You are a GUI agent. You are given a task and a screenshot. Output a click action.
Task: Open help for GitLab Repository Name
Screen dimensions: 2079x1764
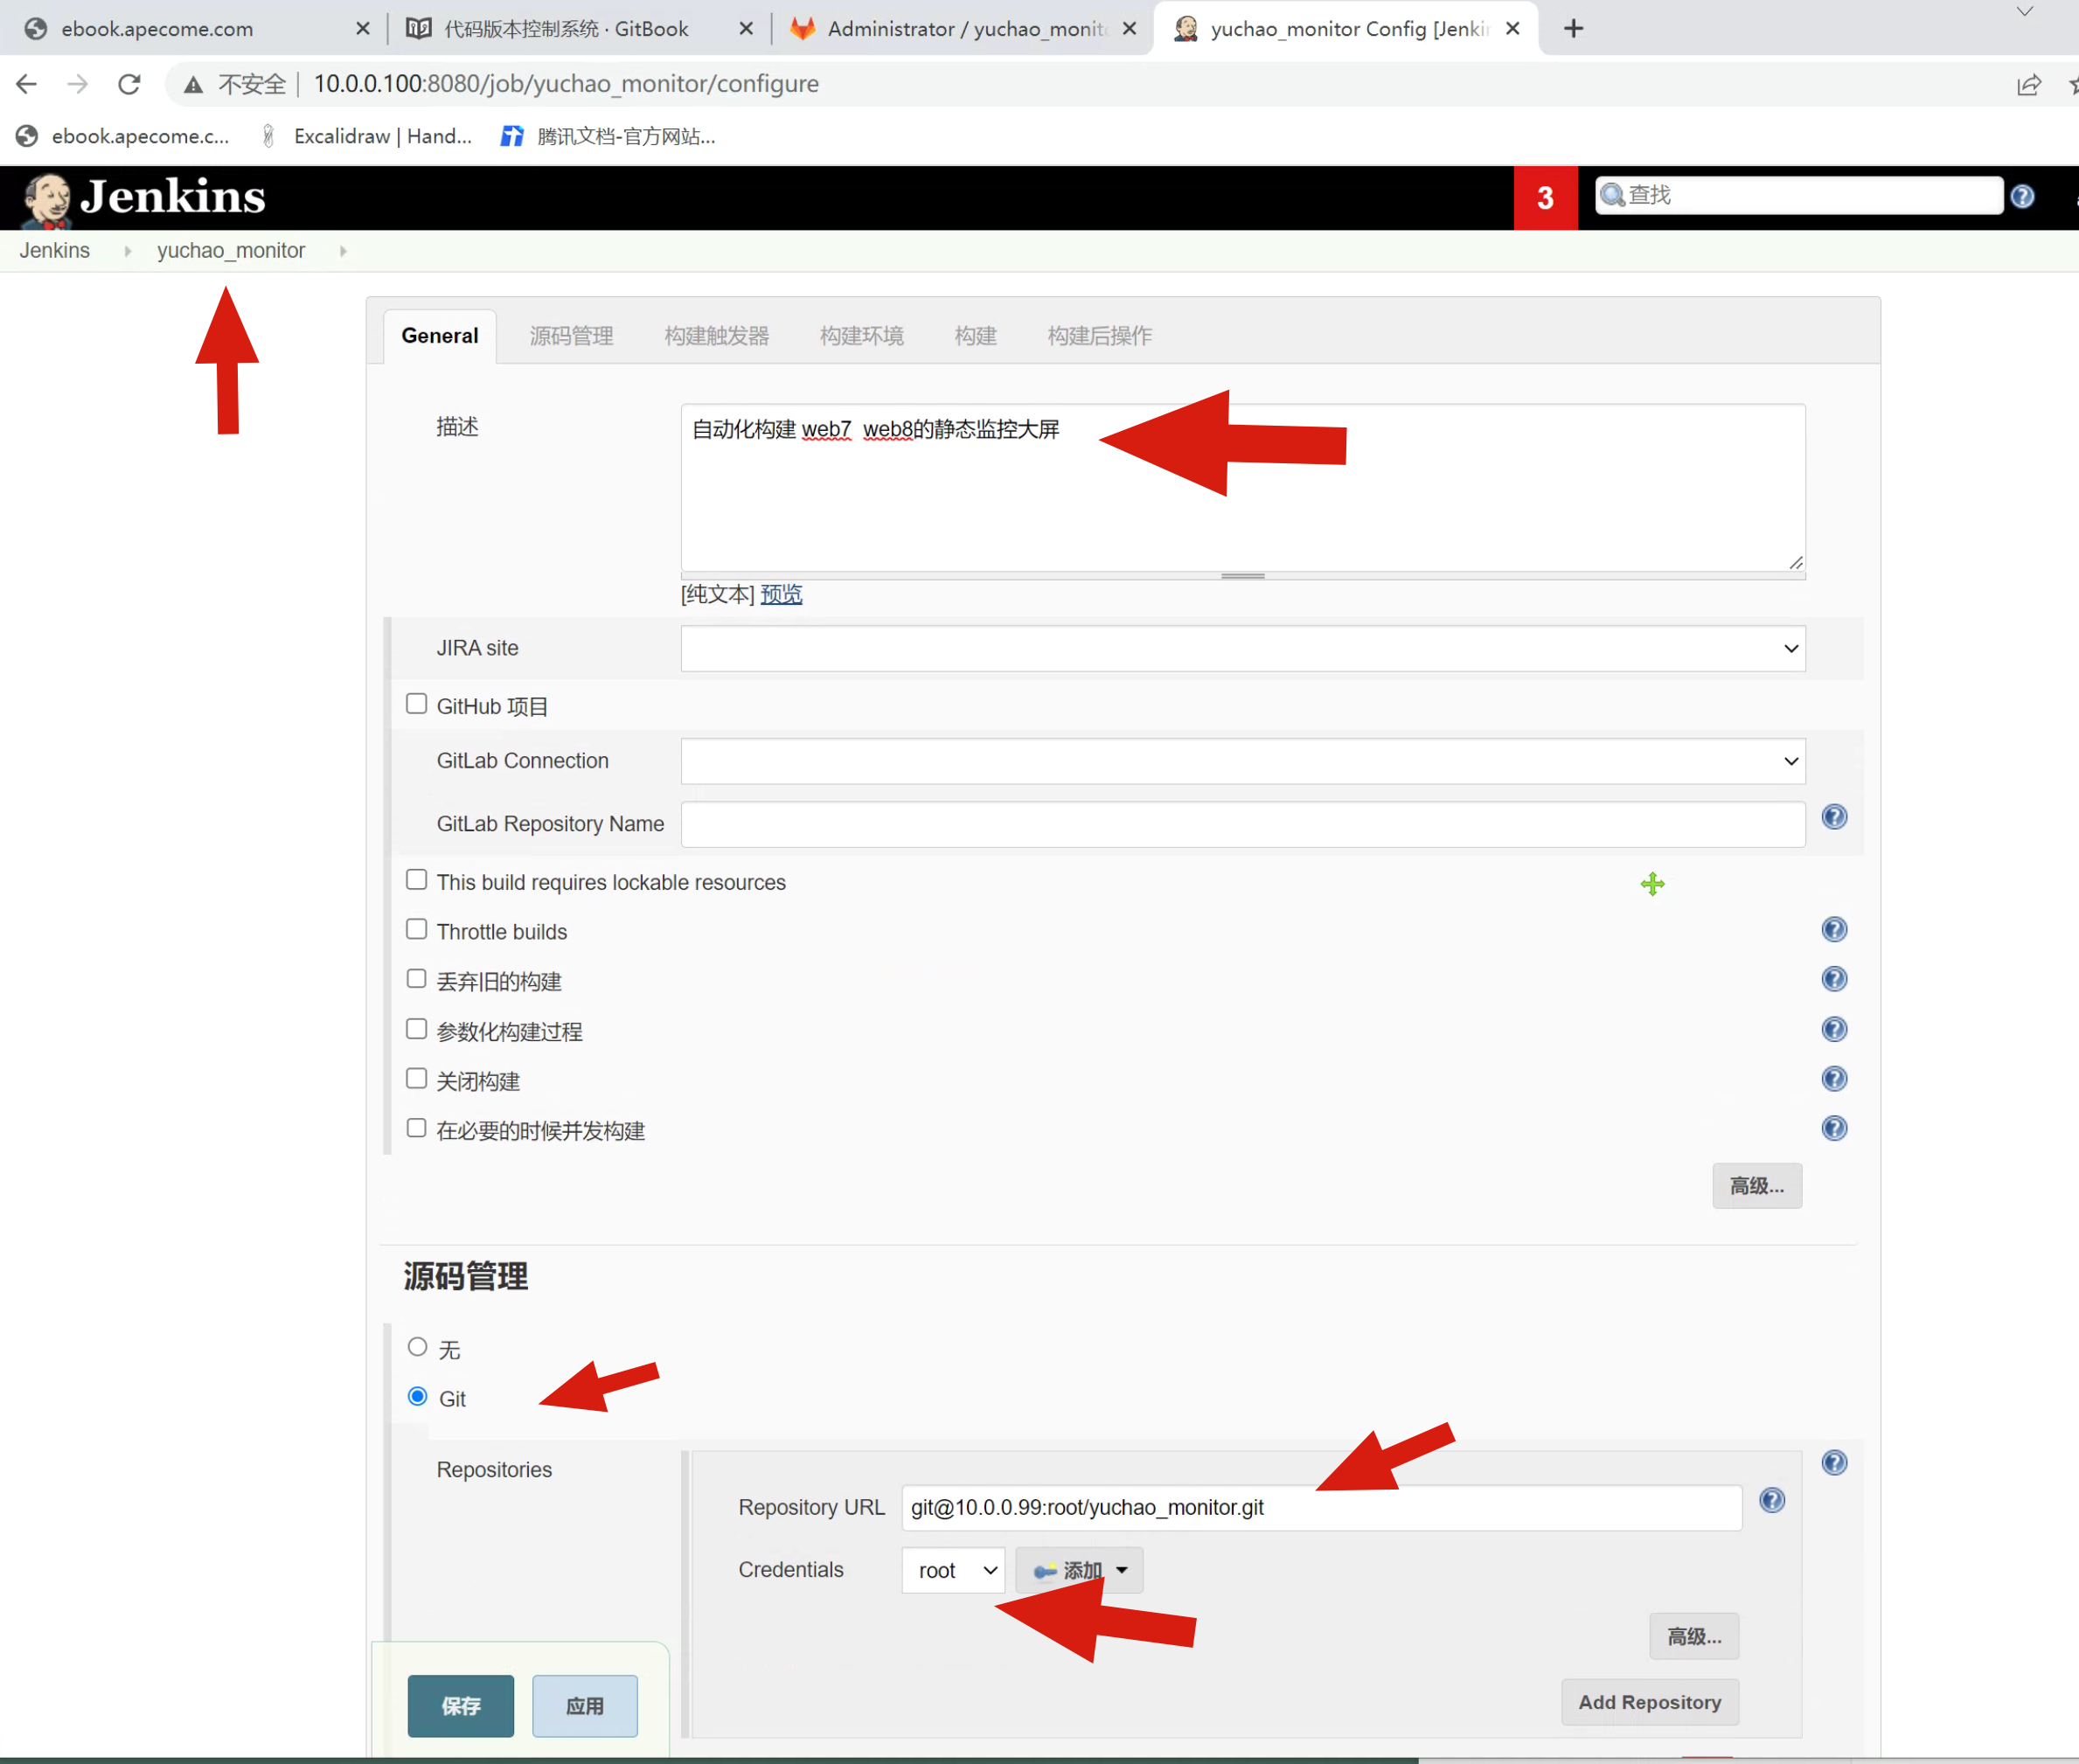(x=1833, y=817)
